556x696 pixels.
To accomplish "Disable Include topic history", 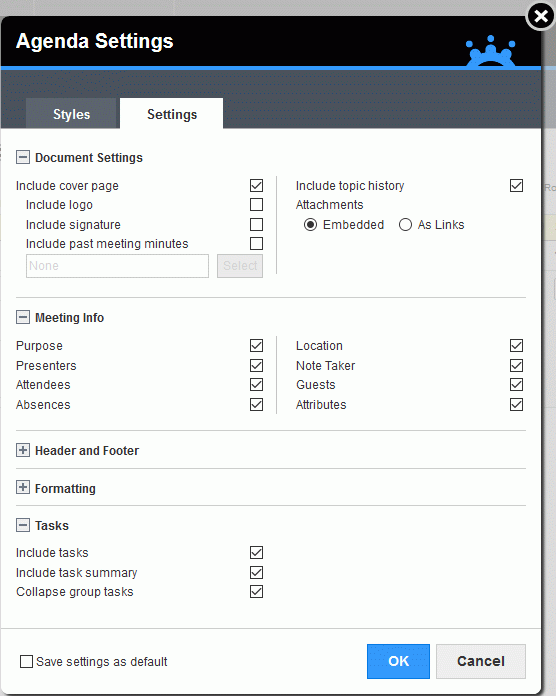I will coord(517,186).
